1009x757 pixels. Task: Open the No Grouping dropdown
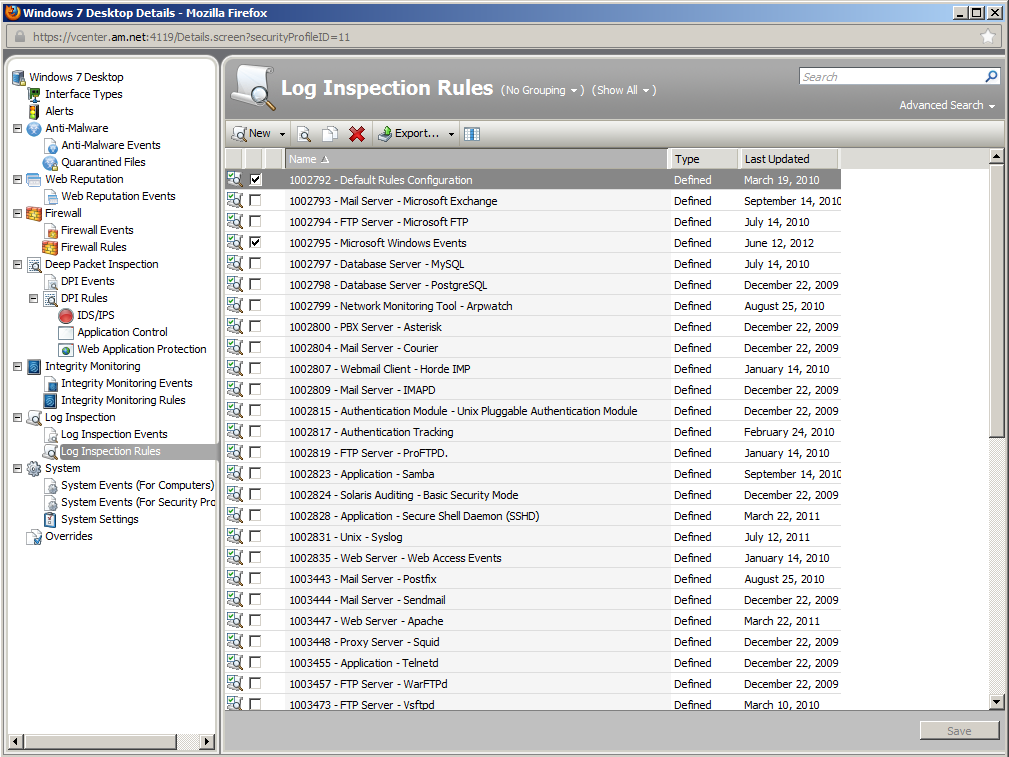coord(542,90)
